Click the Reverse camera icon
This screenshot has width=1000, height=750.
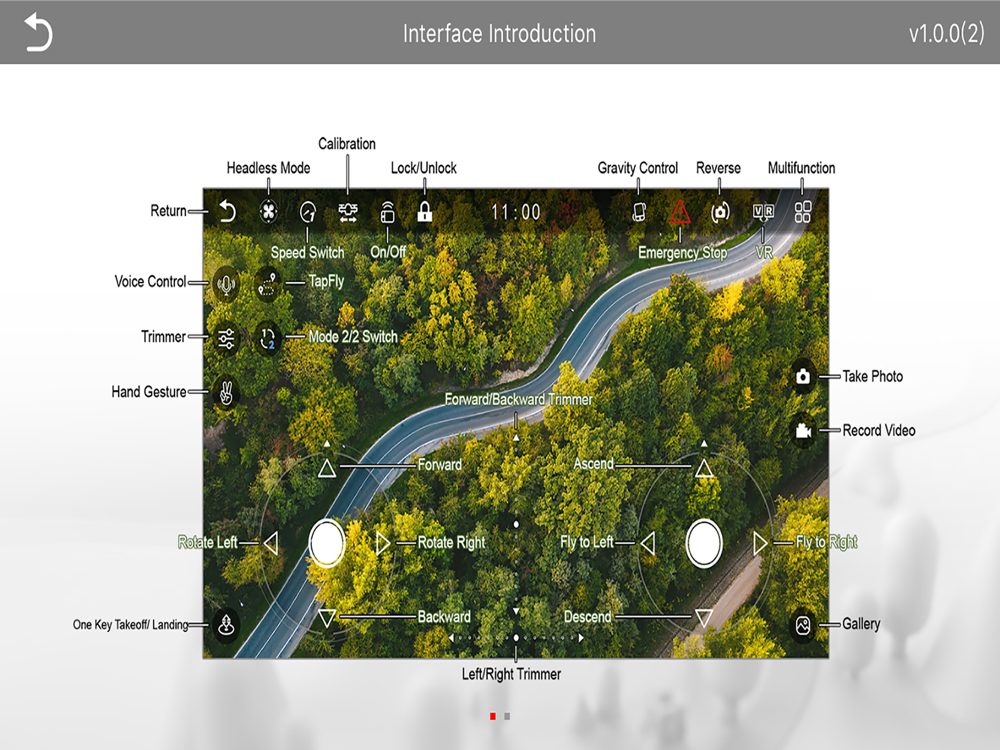[x=720, y=212]
